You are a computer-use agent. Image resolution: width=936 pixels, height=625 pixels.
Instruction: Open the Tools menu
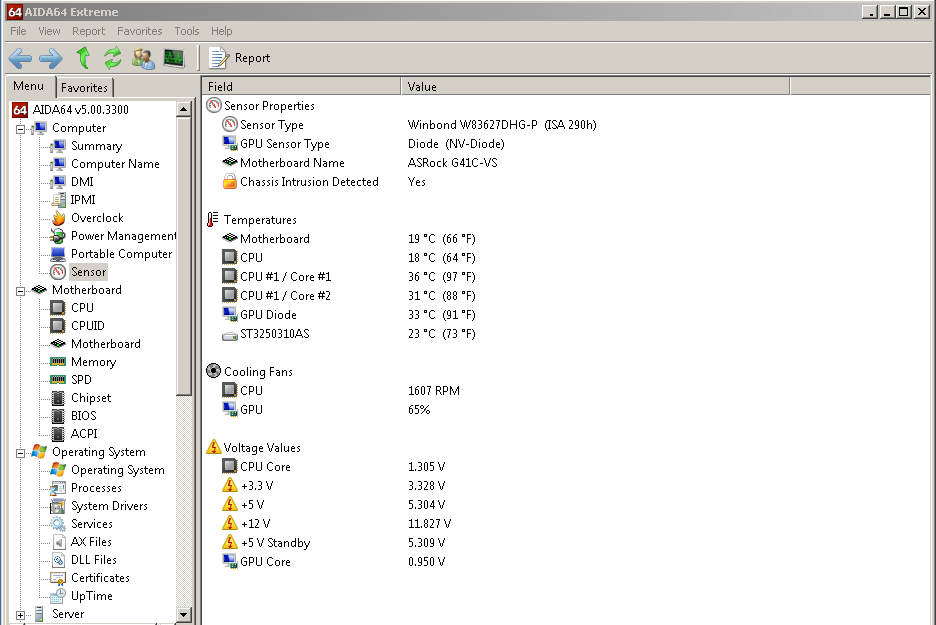click(186, 31)
